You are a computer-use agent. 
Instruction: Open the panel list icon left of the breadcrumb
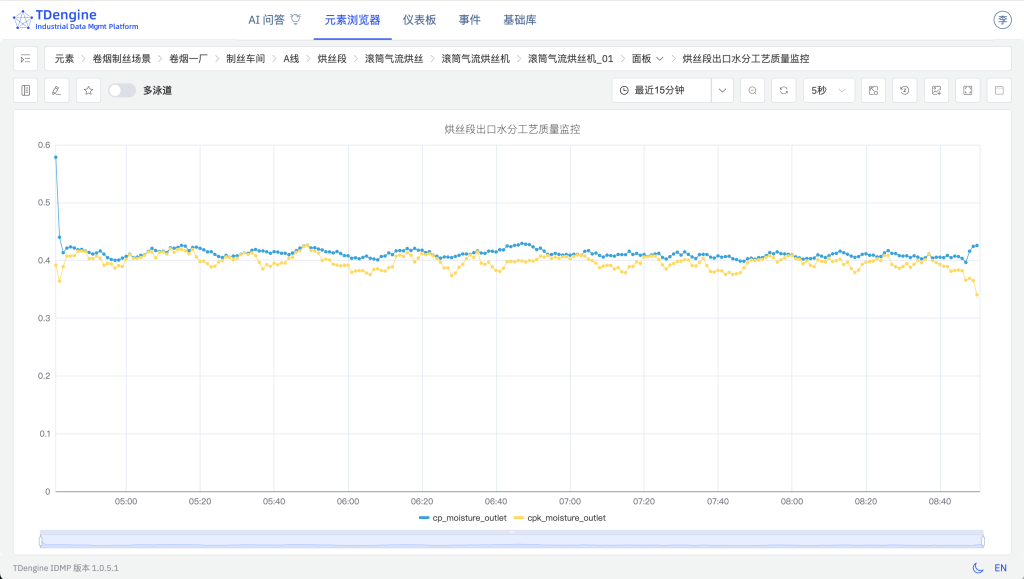[25, 58]
